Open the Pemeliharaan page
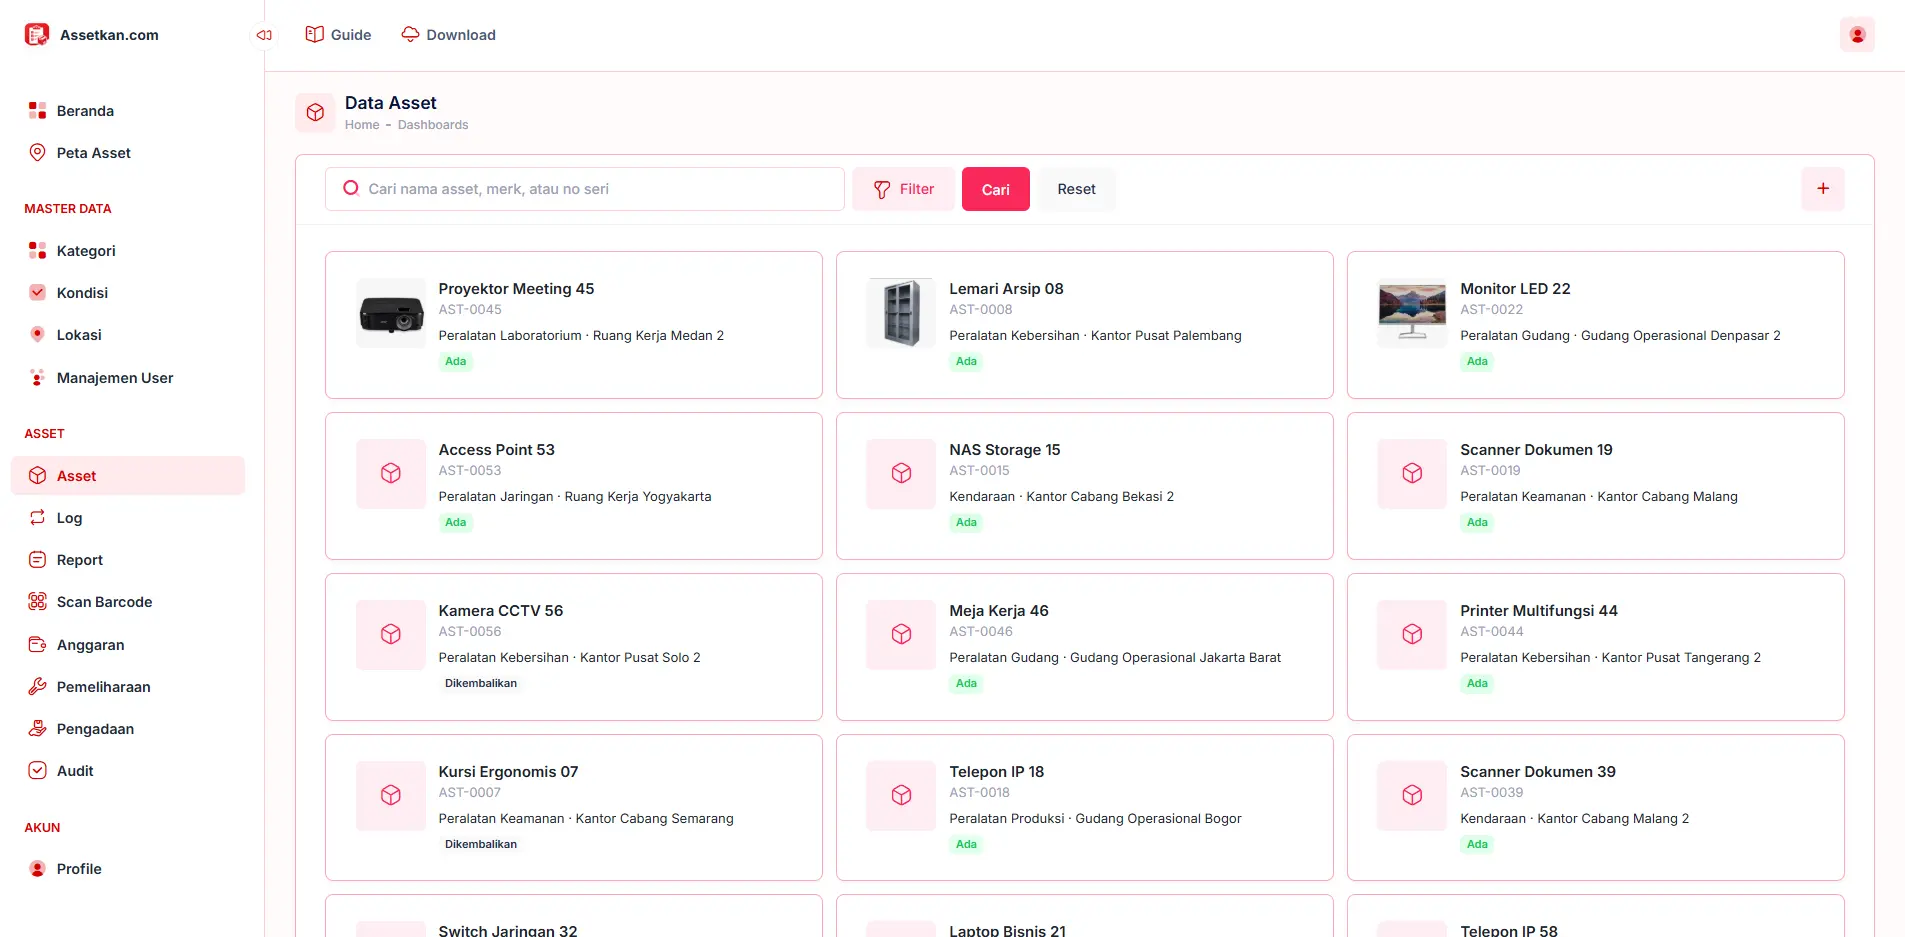This screenshot has height=937, width=1905. click(x=128, y=687)
